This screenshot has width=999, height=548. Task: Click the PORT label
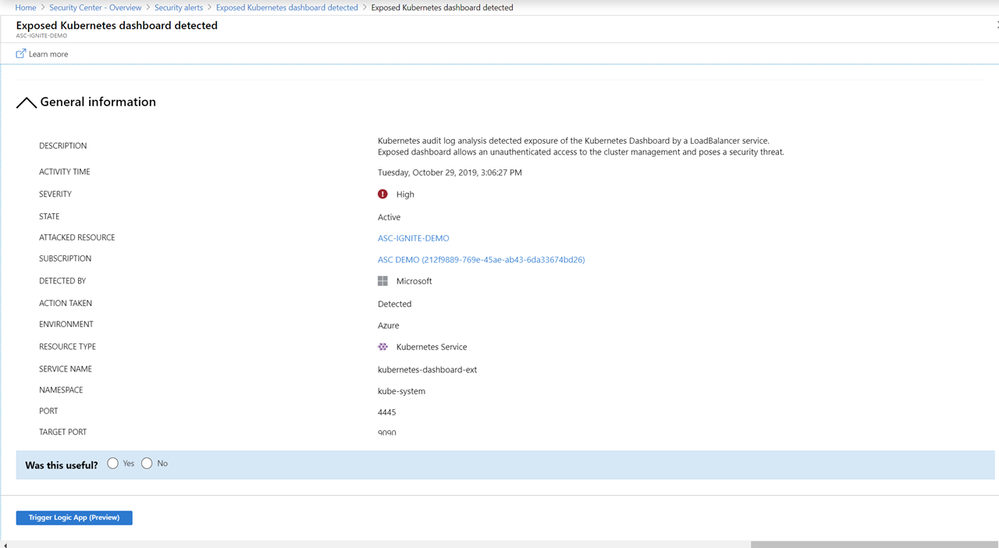(x=48, y=411)
